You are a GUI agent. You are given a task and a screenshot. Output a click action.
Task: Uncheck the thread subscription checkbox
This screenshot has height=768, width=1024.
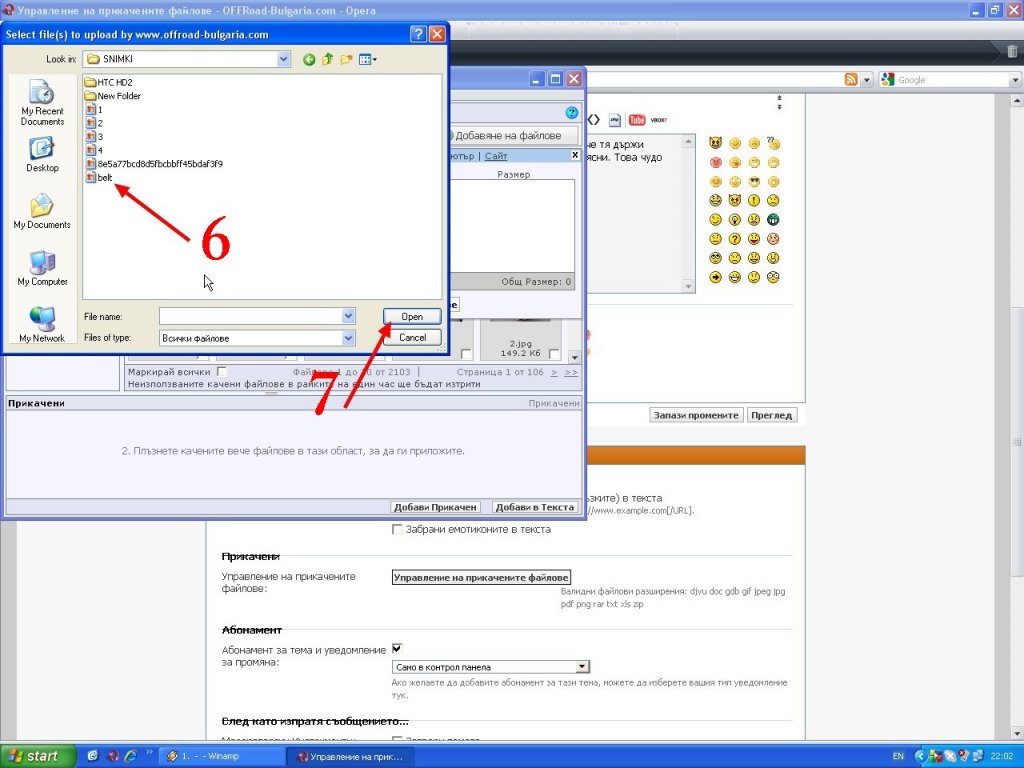(x=397, y=648)
